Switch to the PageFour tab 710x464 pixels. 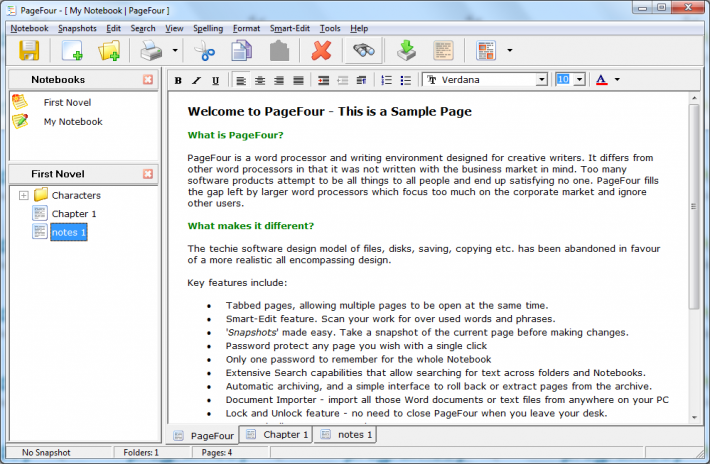coord(203,435)
